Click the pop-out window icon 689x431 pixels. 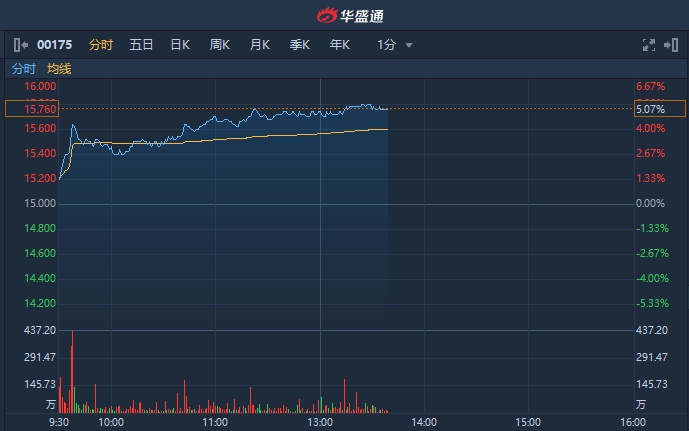click(671, 45)
